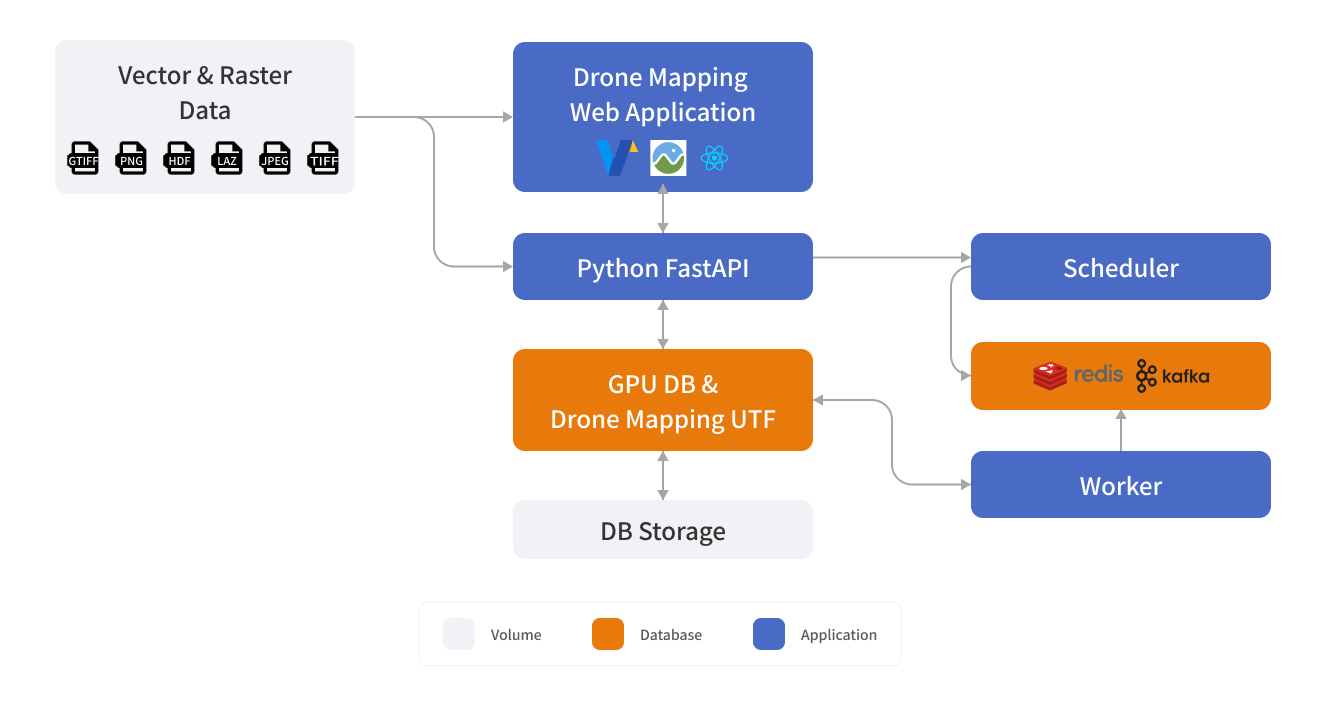
Task: Select the DB Storage box
Action: coord(663,530)
